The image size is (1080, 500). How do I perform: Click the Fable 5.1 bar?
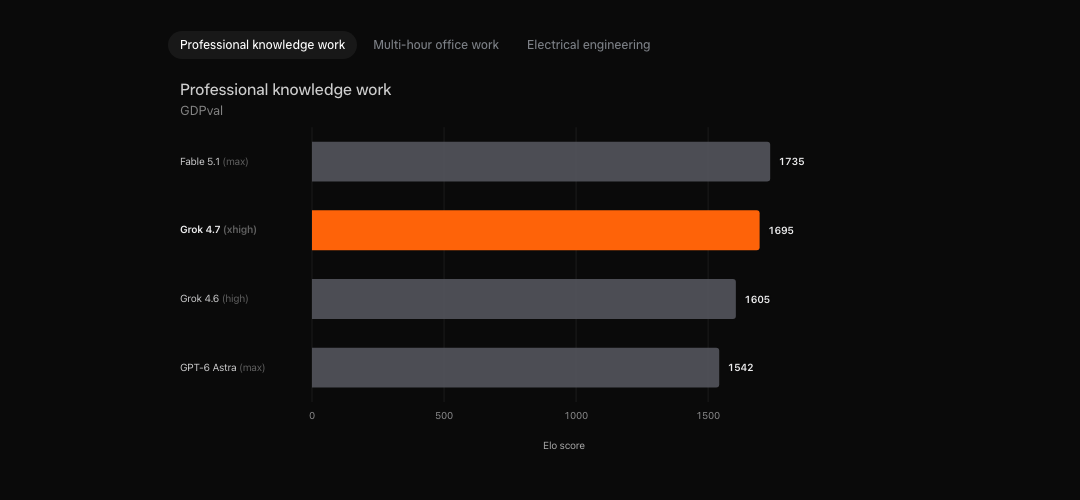541,162
